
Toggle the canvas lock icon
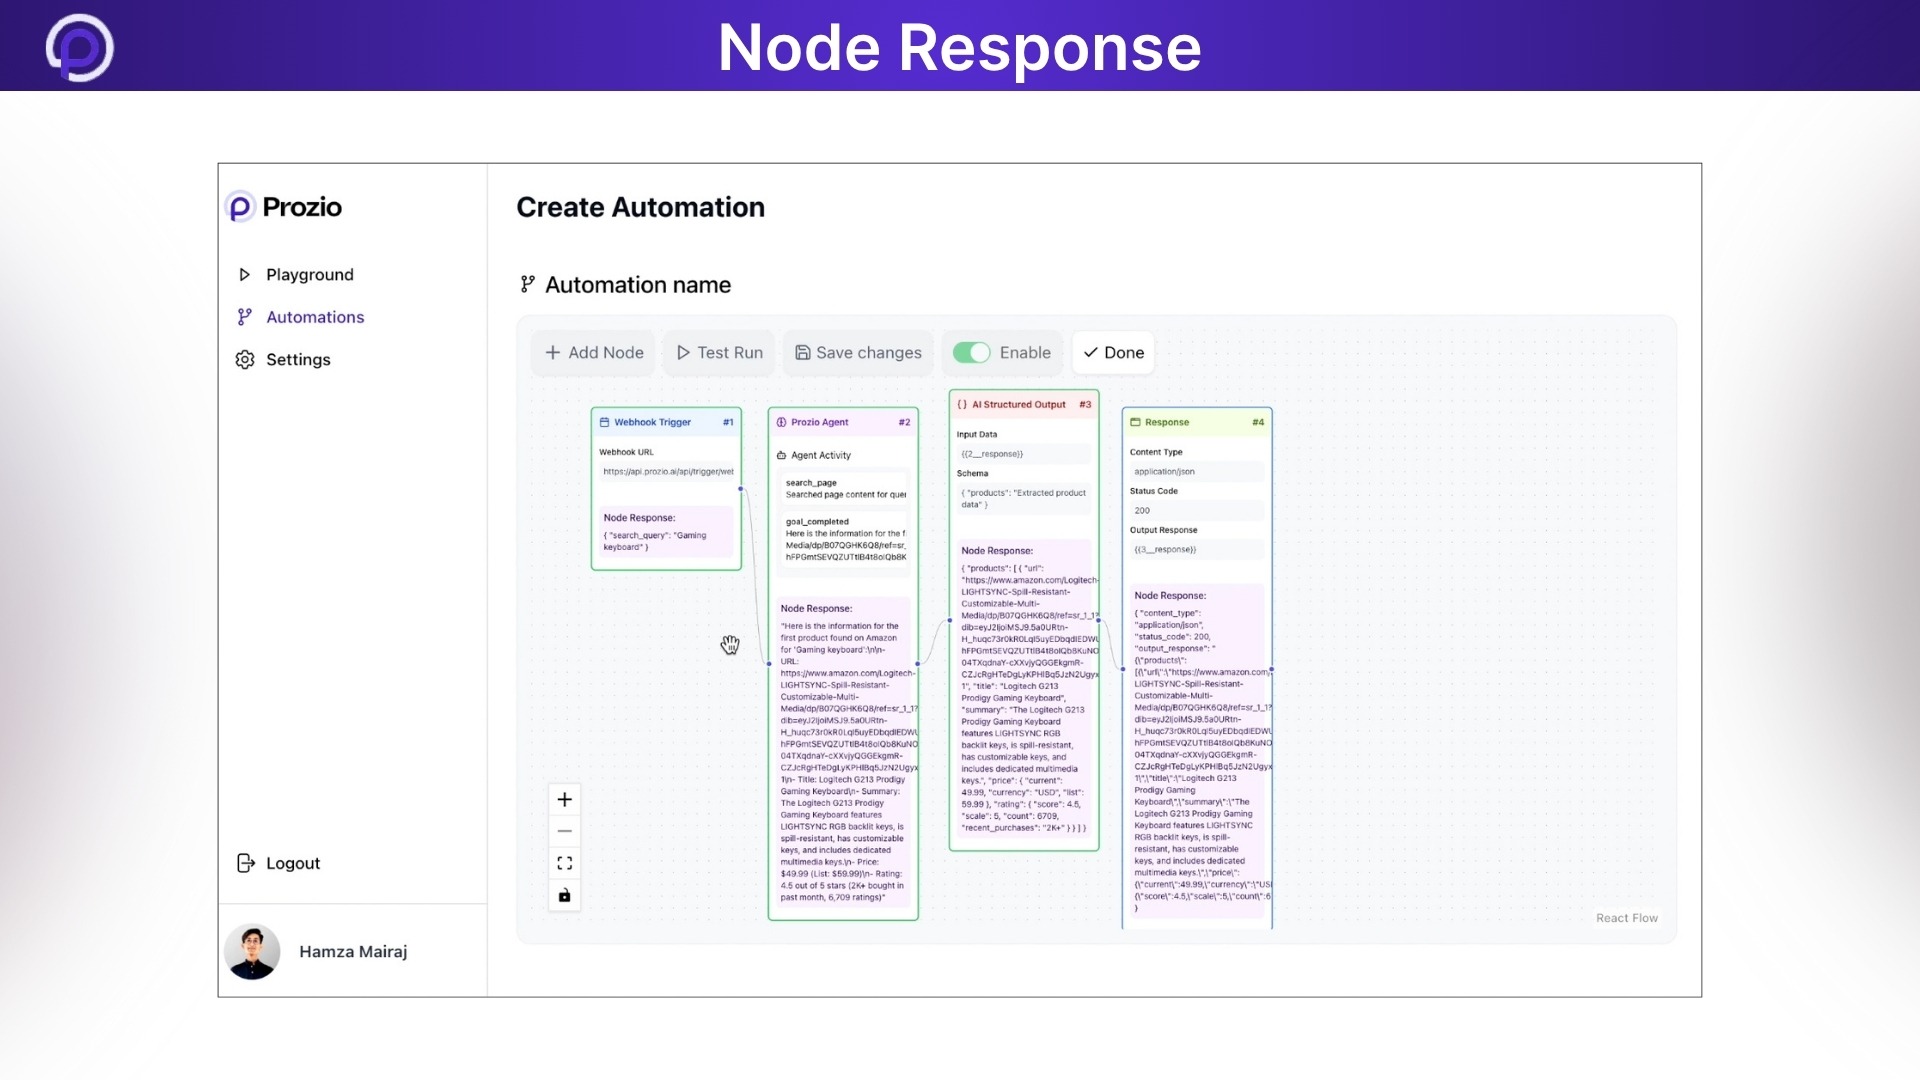[564, 895]
